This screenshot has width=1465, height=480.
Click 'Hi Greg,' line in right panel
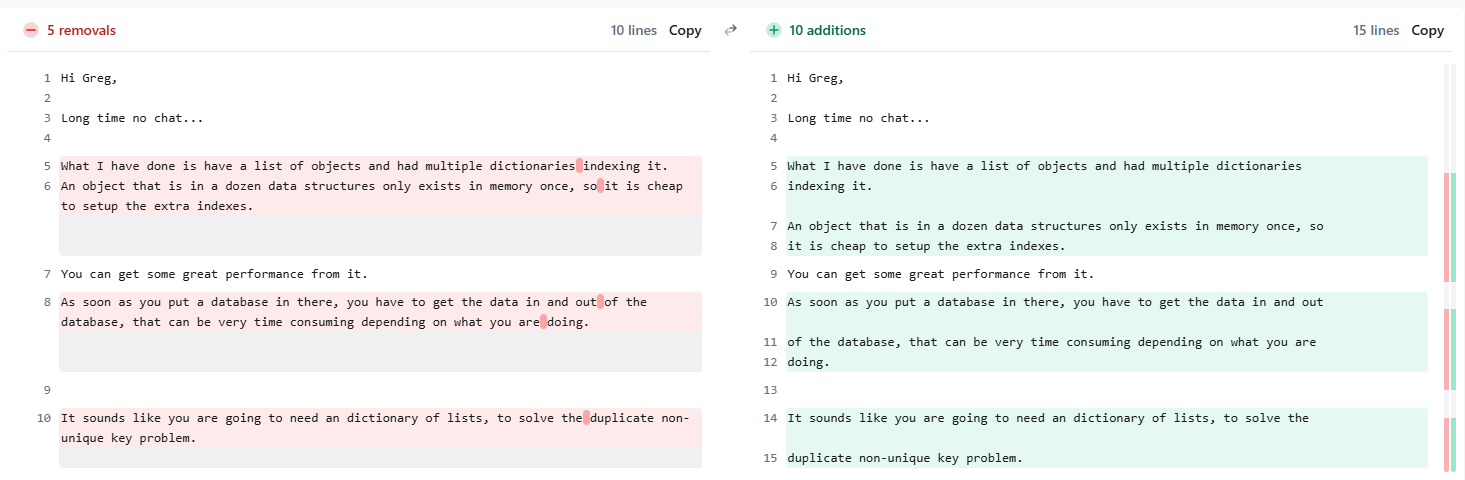click(815, 78)
